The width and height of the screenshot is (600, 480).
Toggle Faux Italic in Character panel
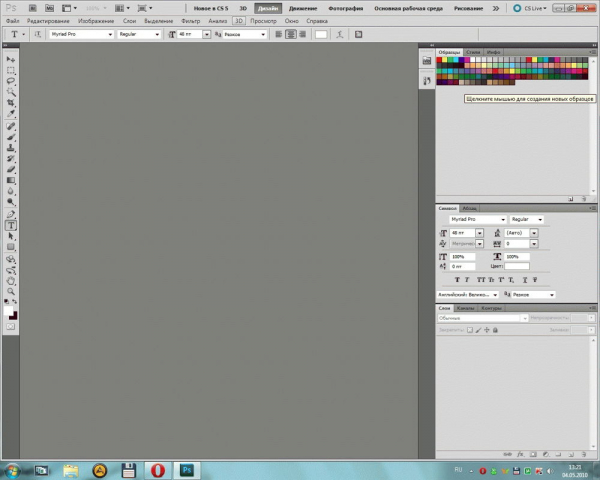467,280
